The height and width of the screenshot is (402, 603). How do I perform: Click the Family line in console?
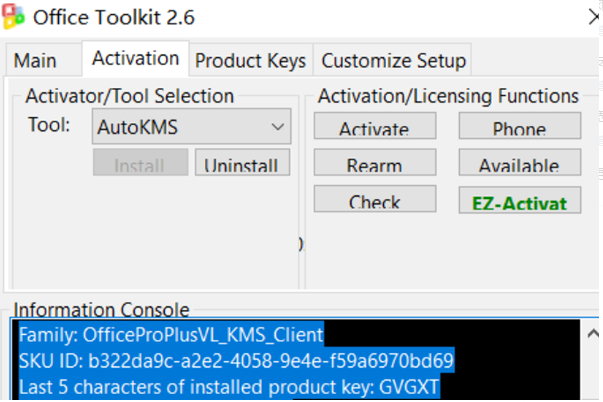(170, 334)
